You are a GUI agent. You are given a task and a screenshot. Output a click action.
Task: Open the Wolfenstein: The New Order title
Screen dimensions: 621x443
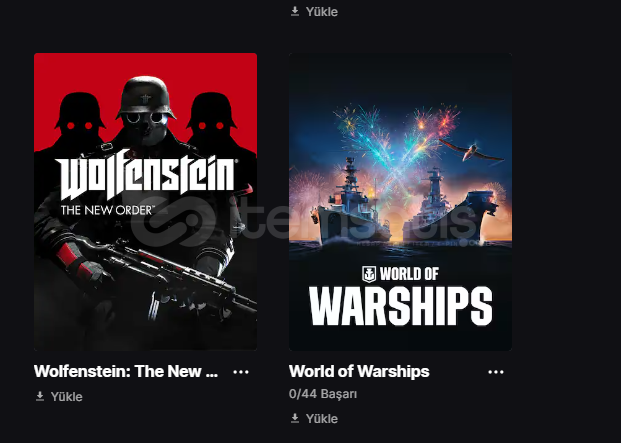pos(126,371)
